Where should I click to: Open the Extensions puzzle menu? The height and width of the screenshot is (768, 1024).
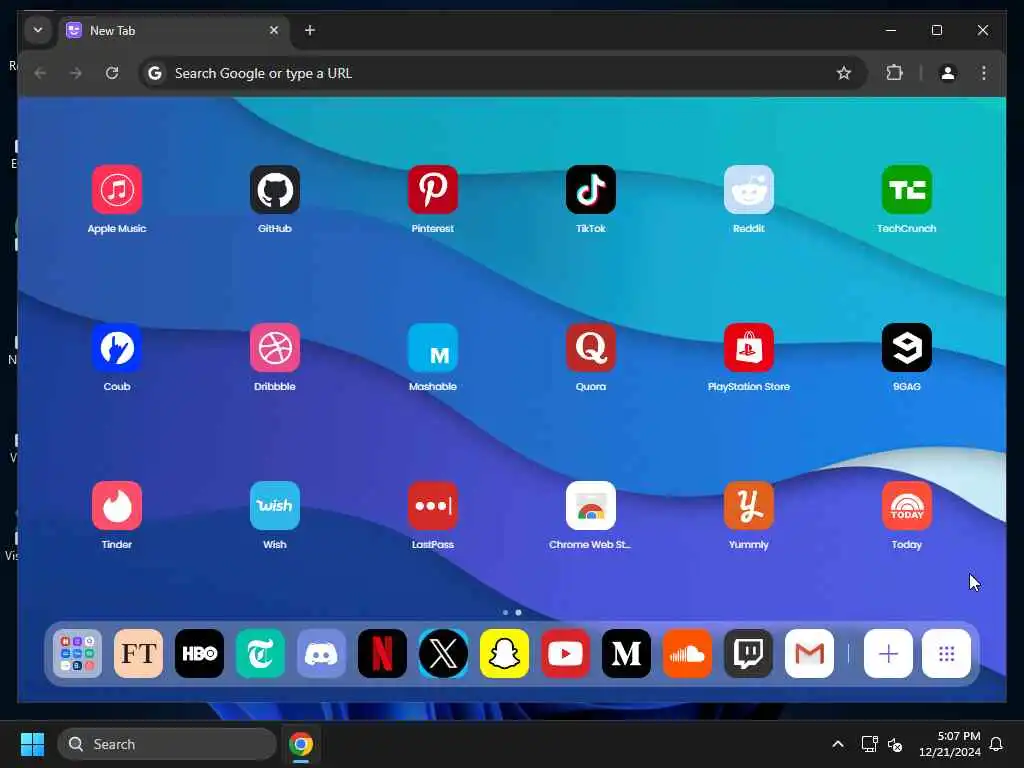point(895,73)
